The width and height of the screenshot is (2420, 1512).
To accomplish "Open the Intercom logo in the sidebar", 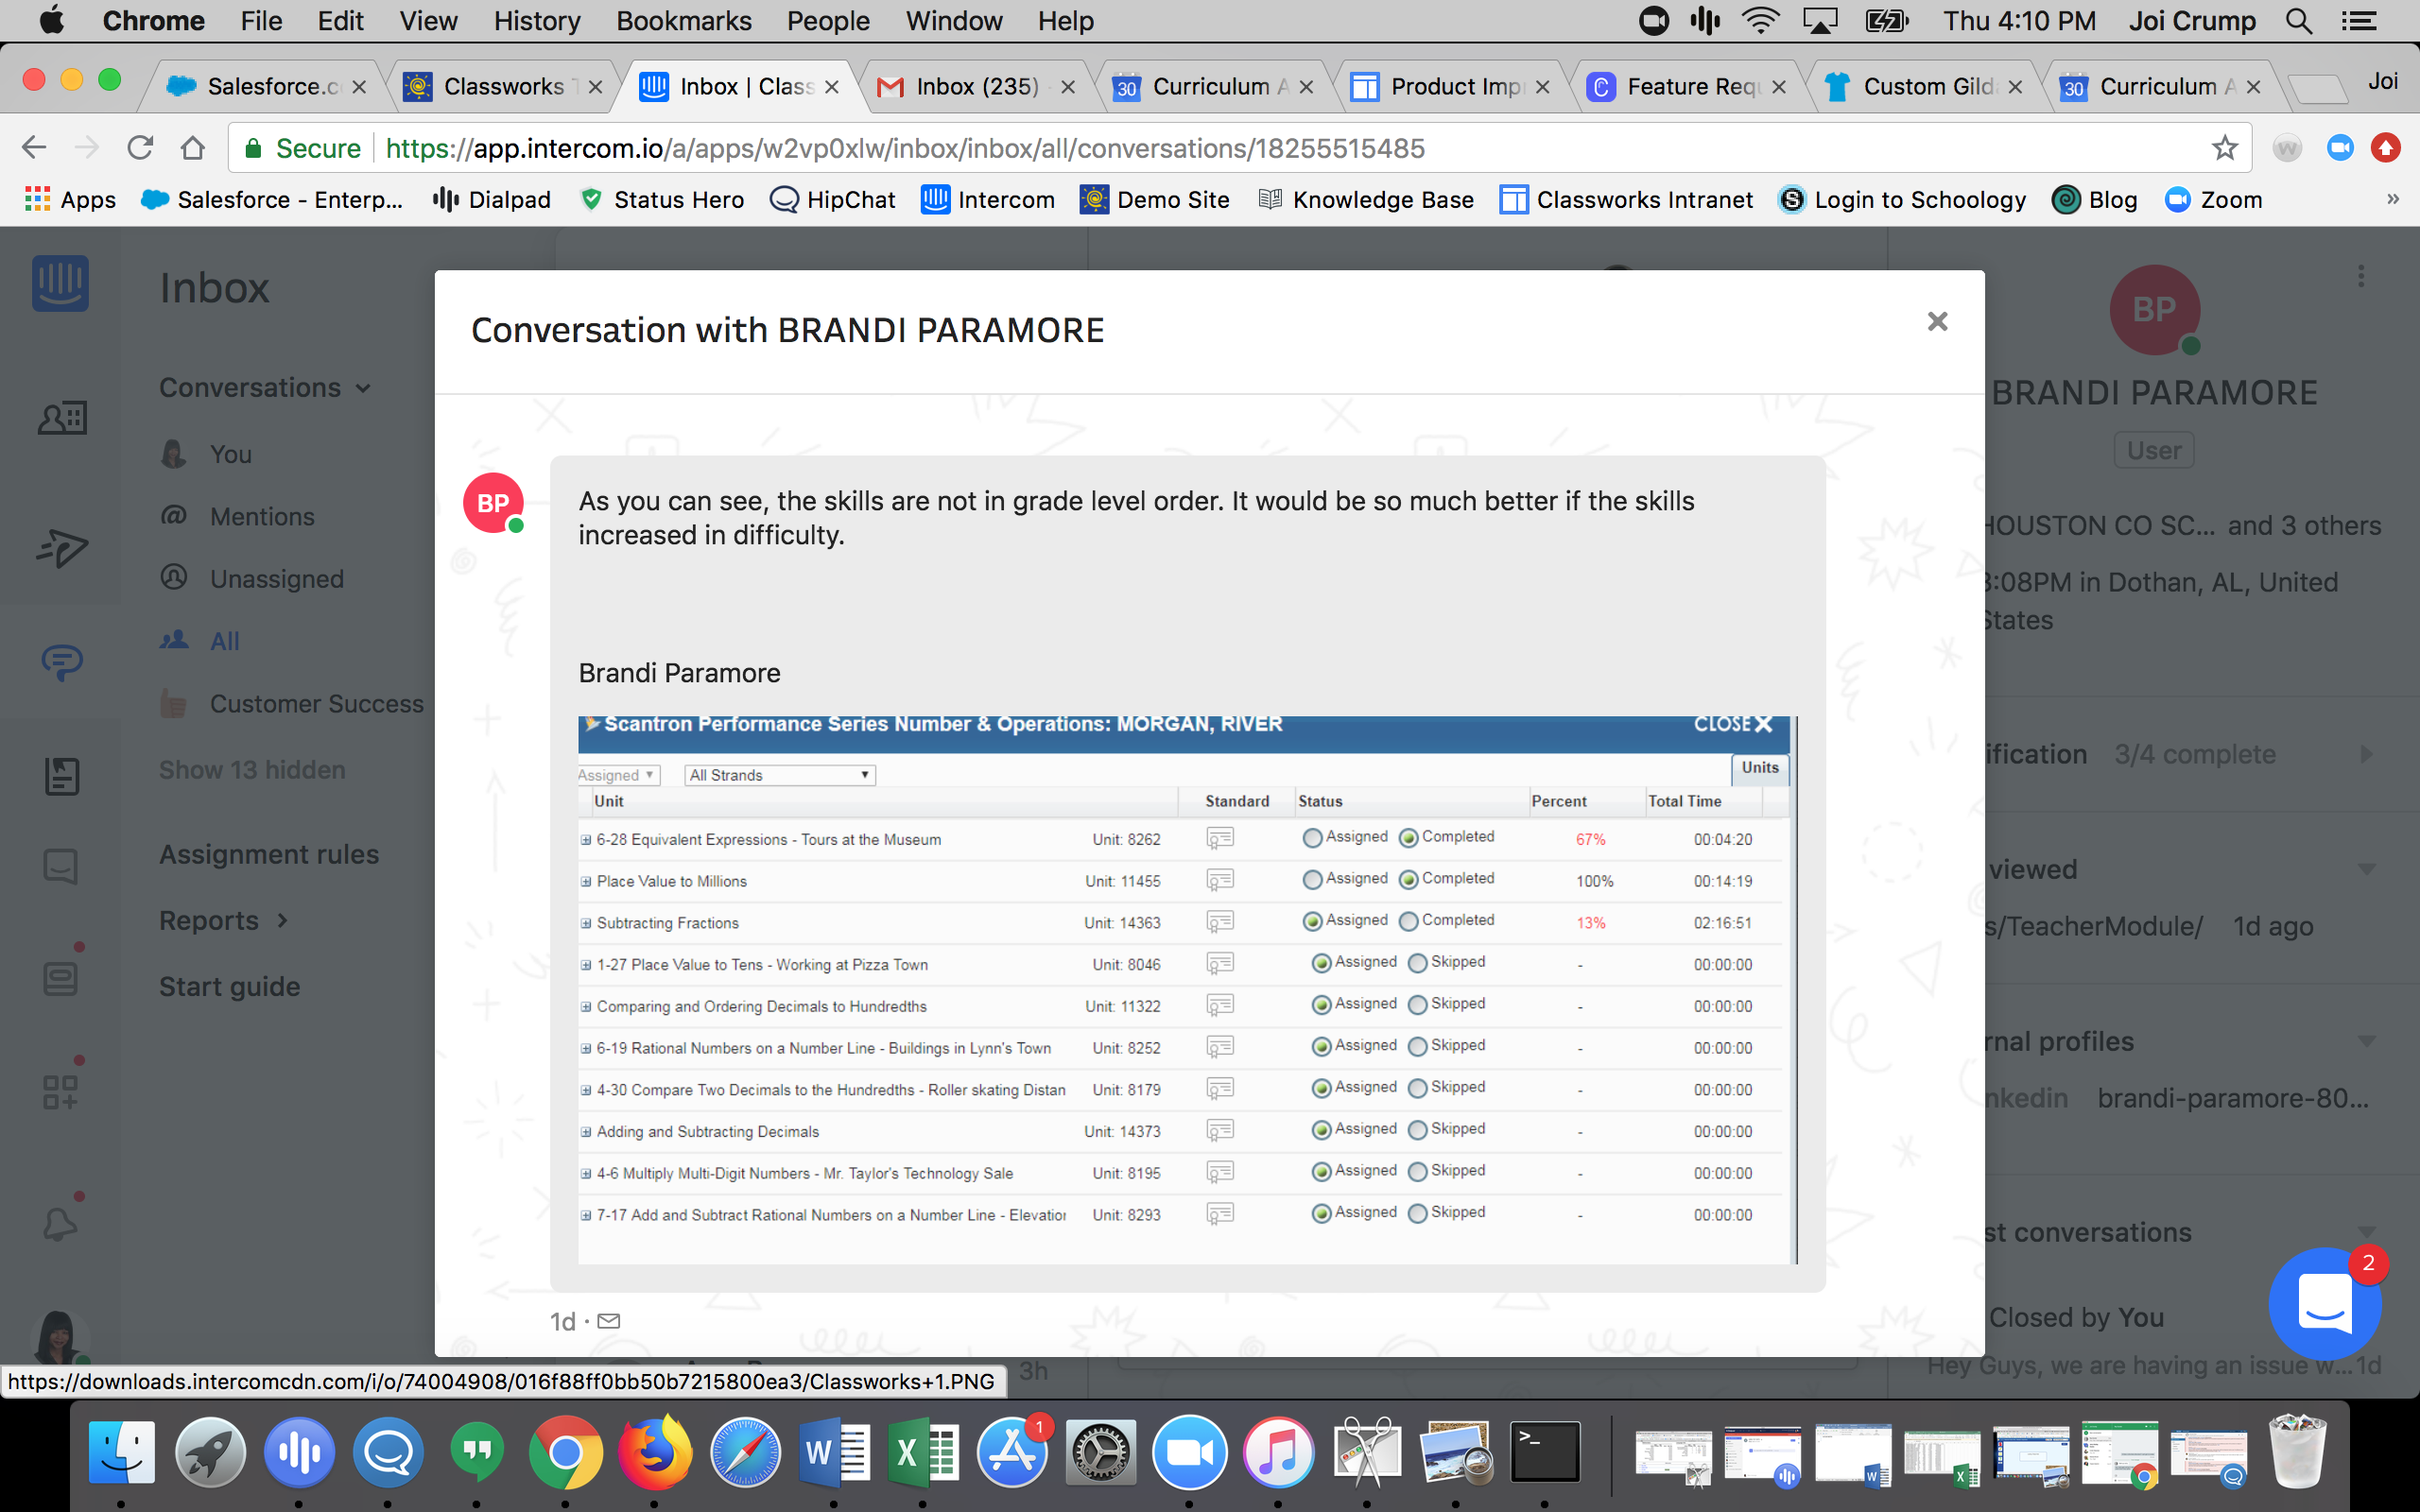I will coord(60,284).
